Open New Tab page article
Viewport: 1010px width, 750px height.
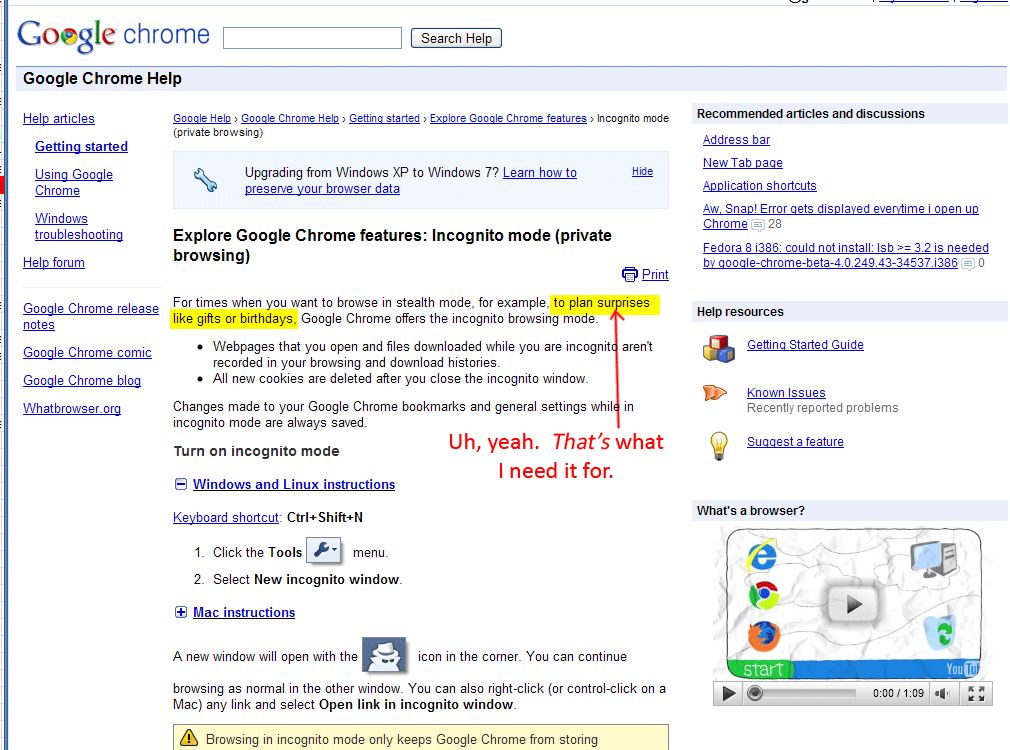point(743,163)
